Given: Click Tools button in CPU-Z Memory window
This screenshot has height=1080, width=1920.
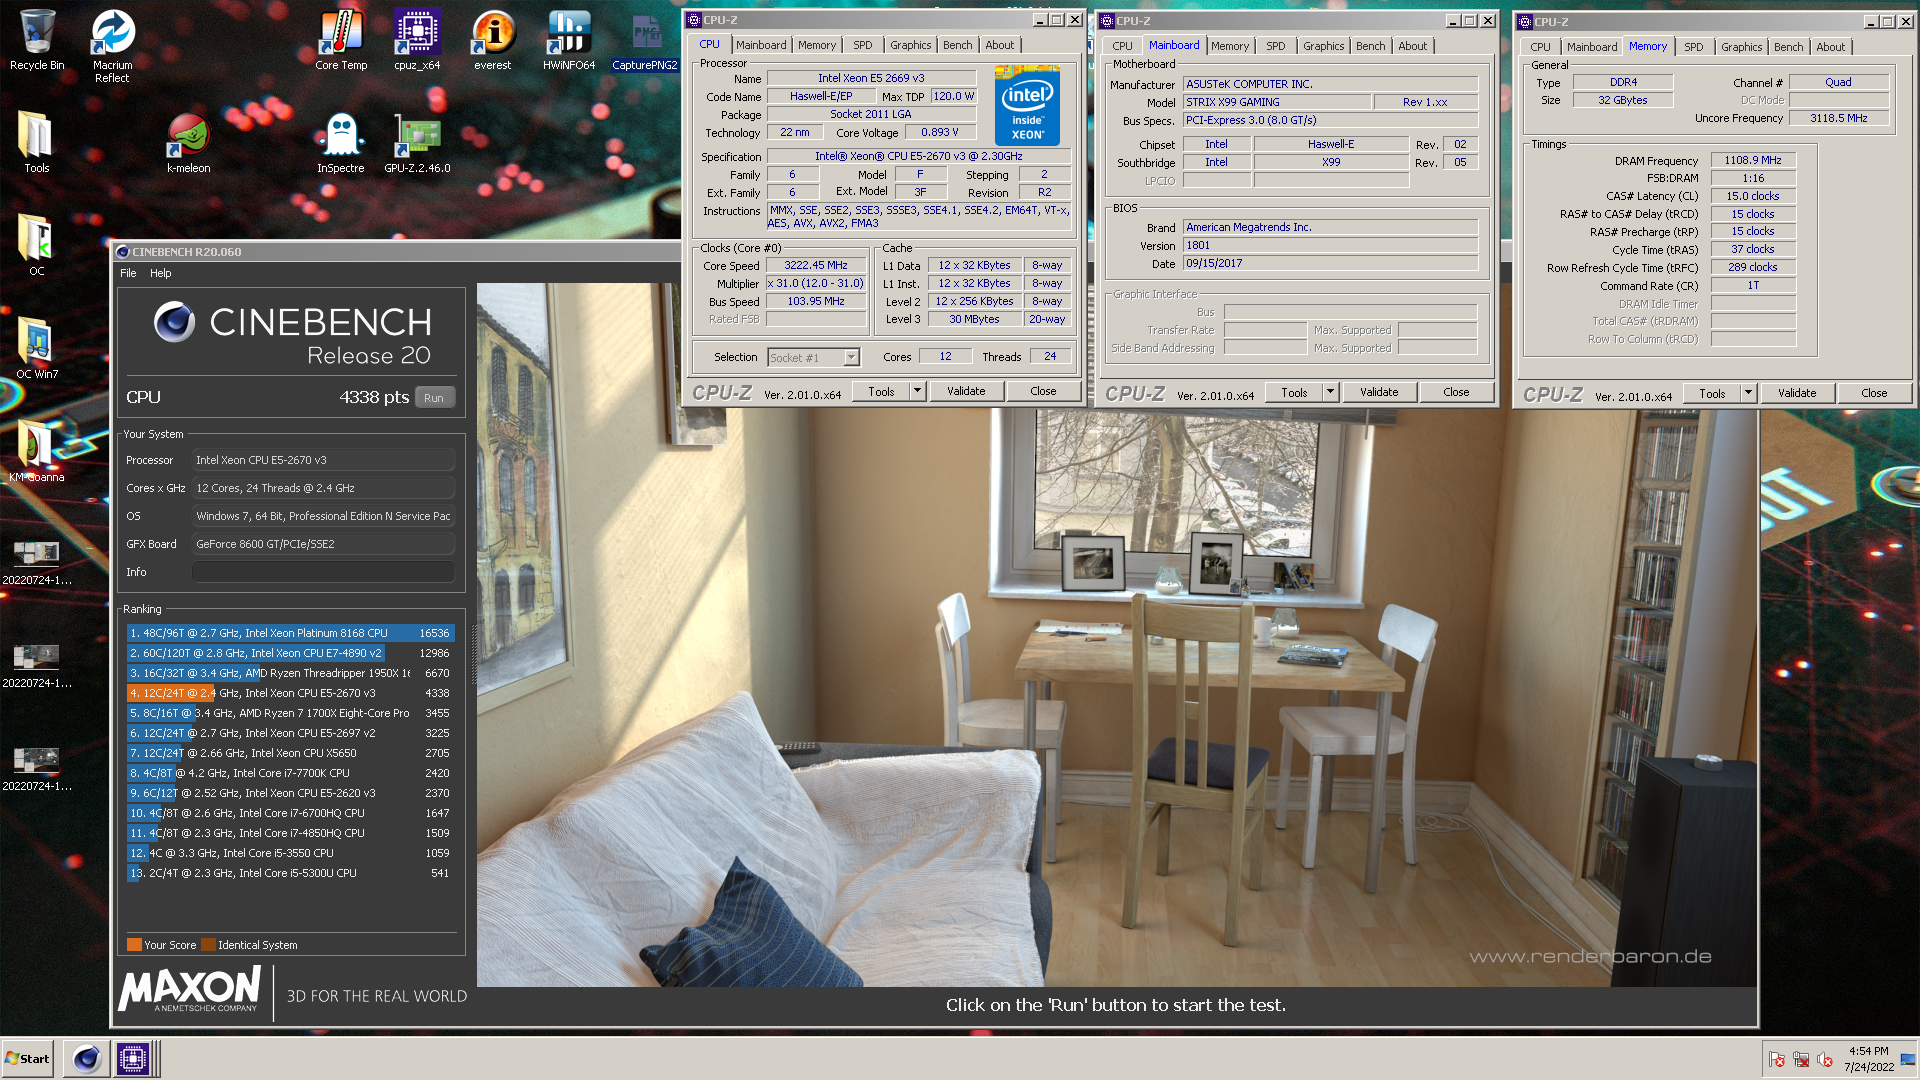Looking at the screenshot, I should click(x=1712, y=393).
